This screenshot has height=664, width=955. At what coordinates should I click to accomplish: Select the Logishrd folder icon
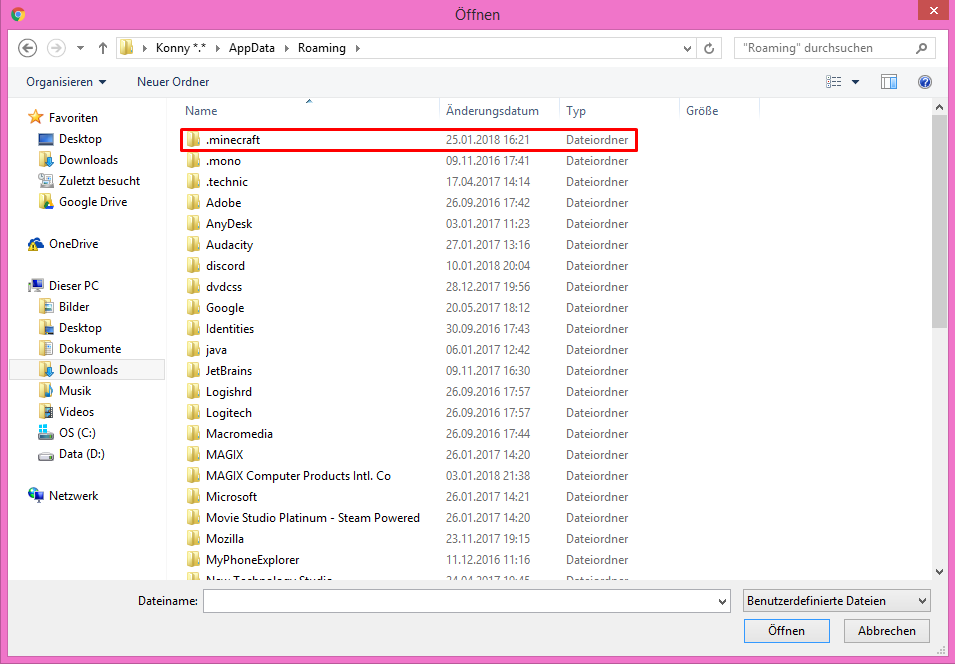[193, 392]
